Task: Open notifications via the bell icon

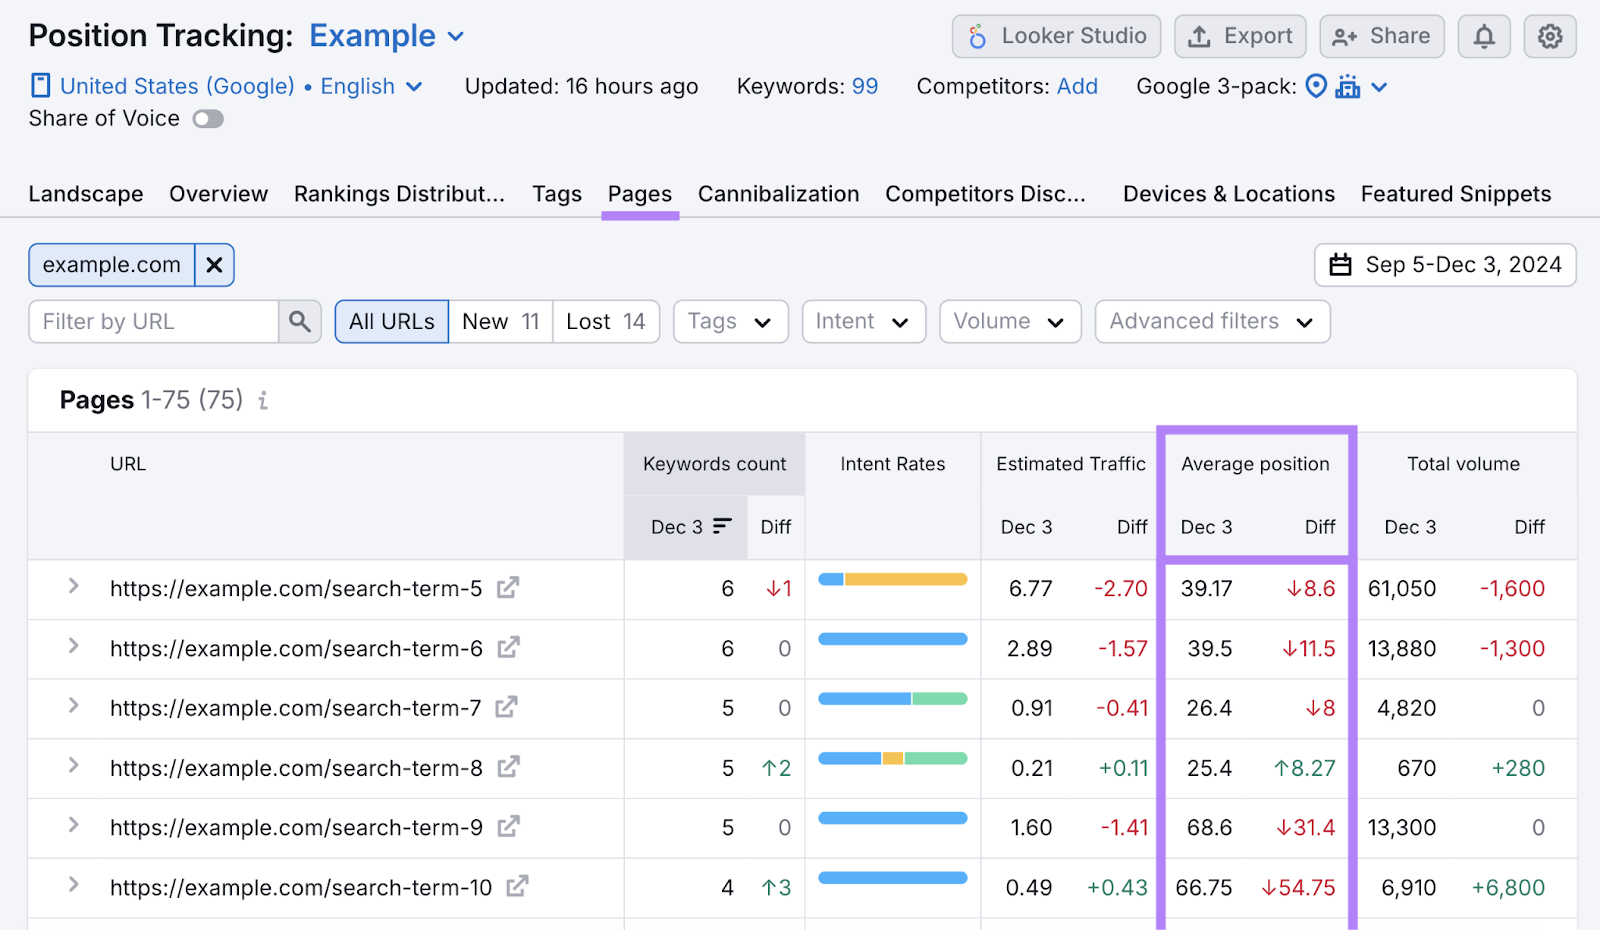Action: click(1483, 36)
